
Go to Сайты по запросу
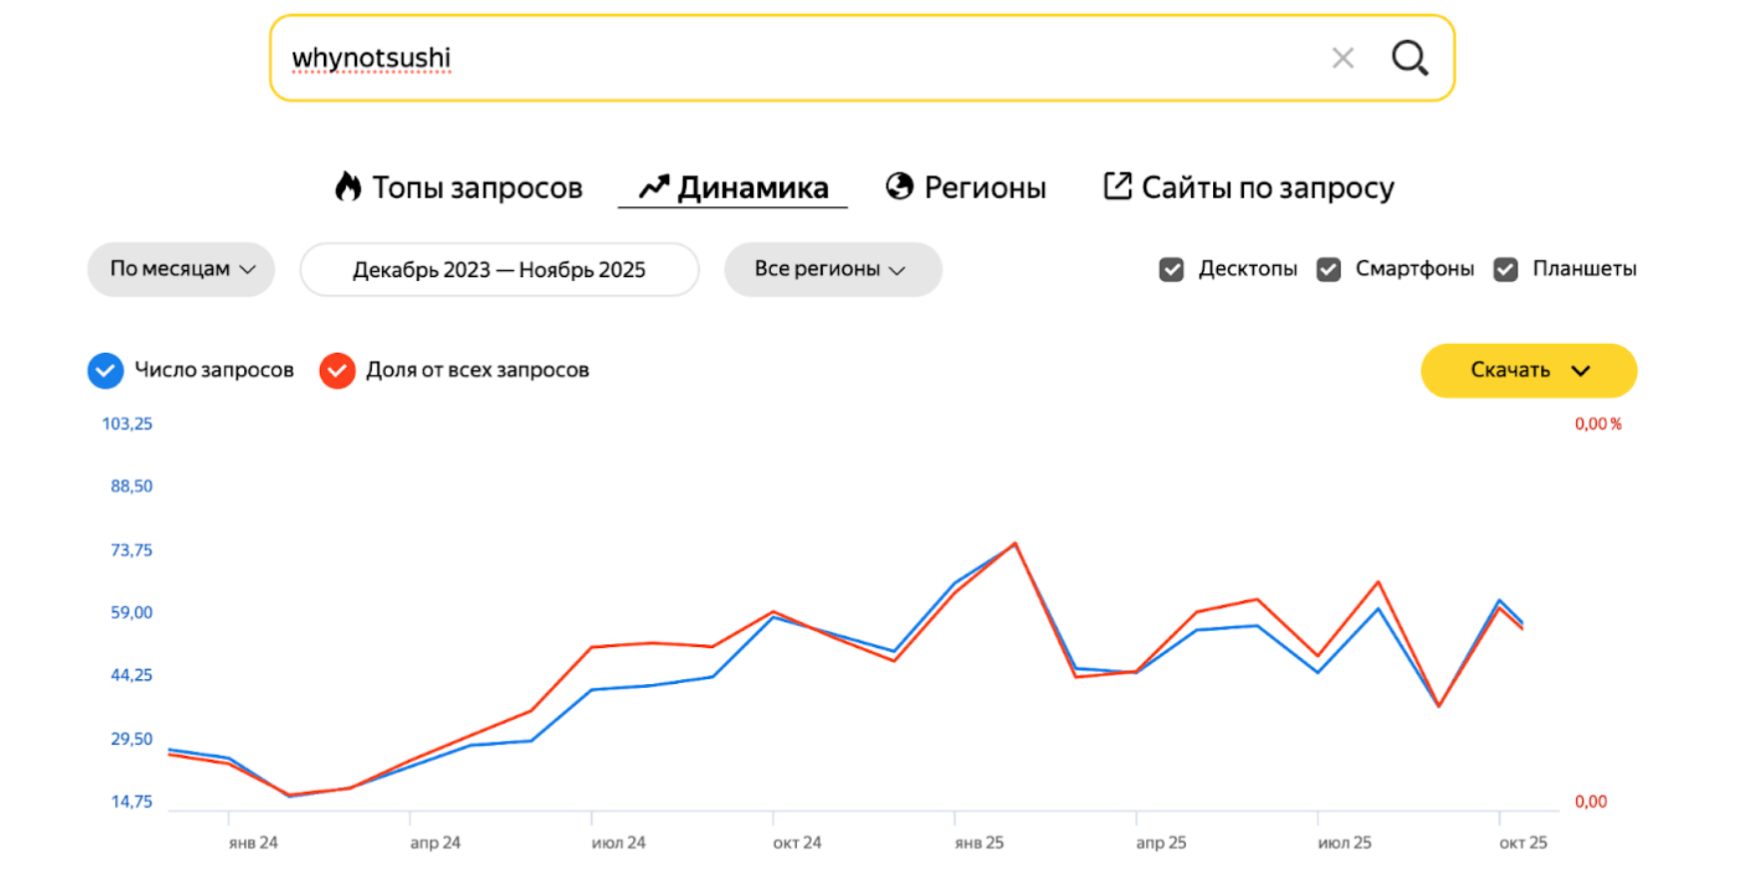(x=1267, y=187)
